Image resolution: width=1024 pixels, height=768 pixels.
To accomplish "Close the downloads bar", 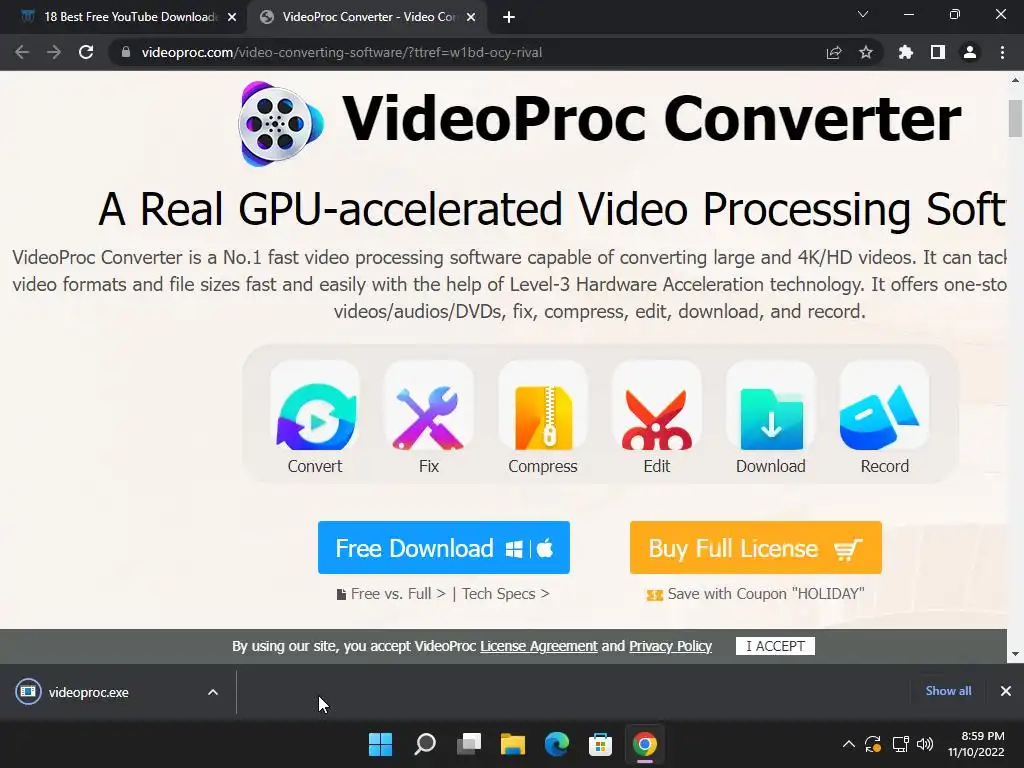I will click(x=1006, y=691).
